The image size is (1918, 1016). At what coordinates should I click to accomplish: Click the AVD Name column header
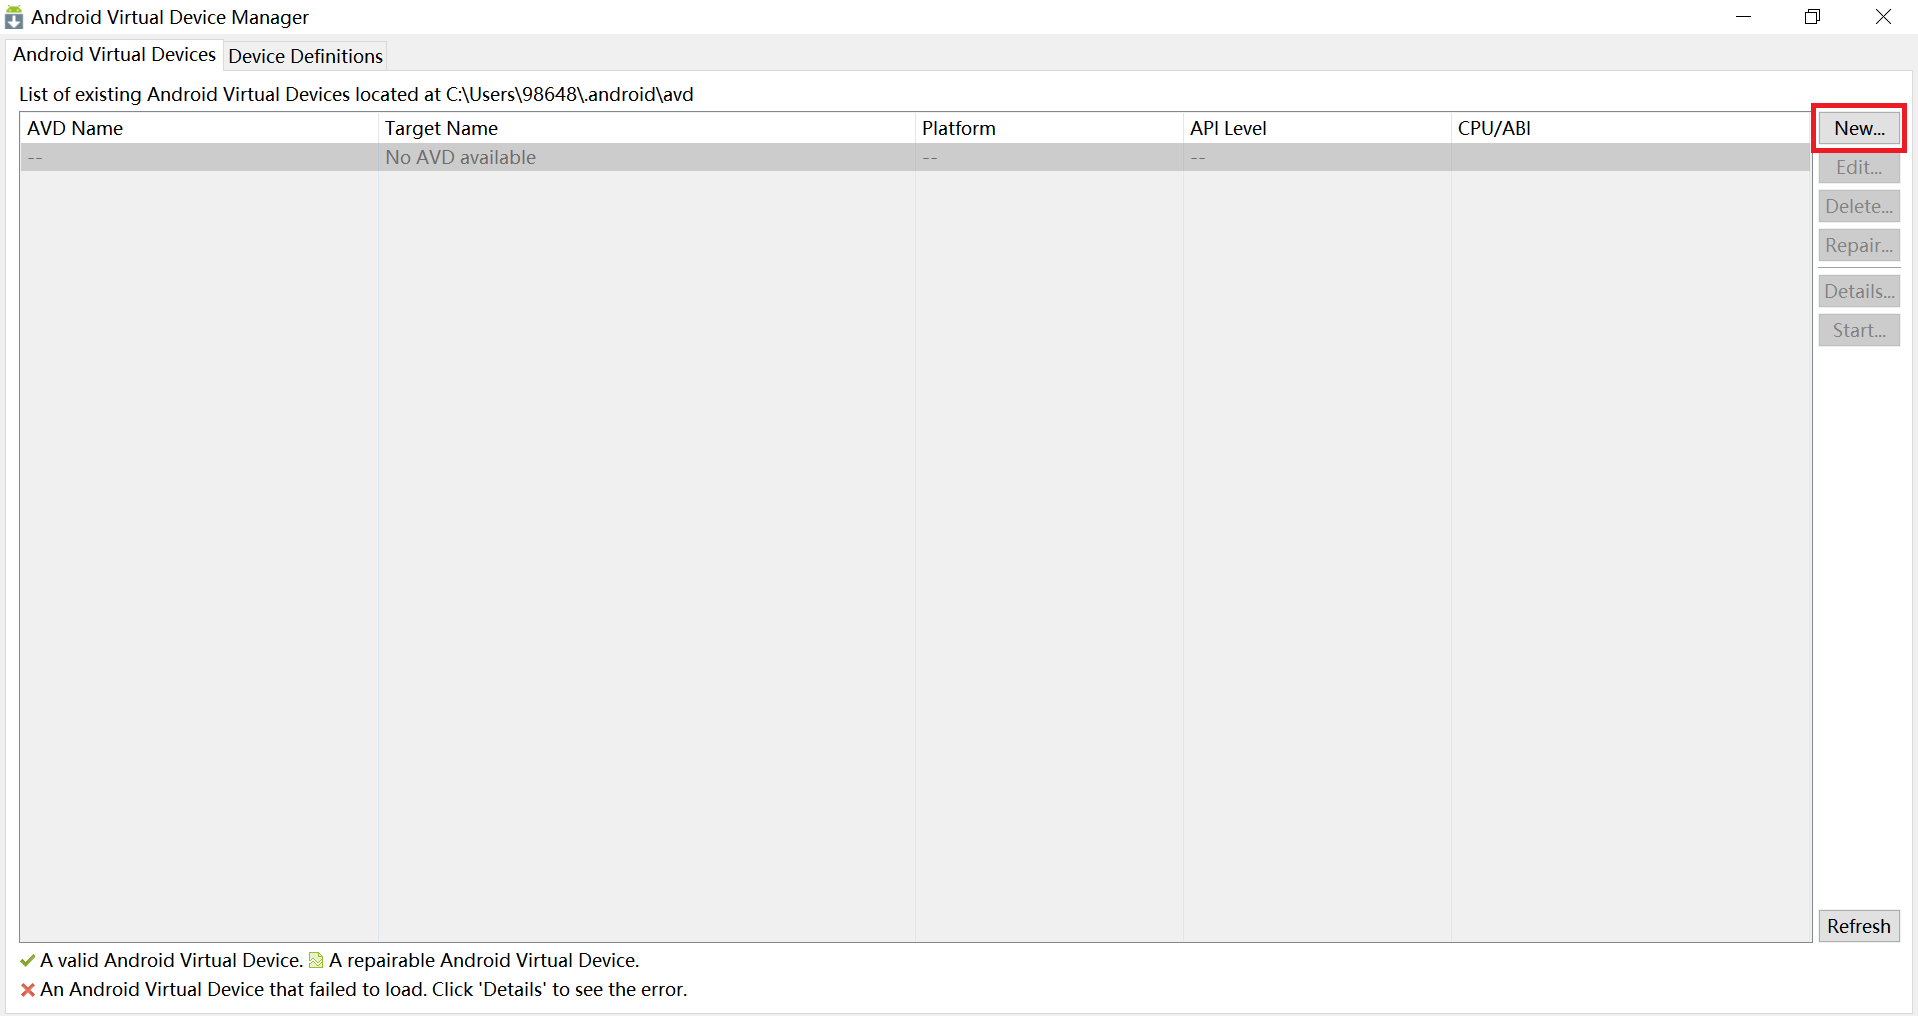(199, 128)
